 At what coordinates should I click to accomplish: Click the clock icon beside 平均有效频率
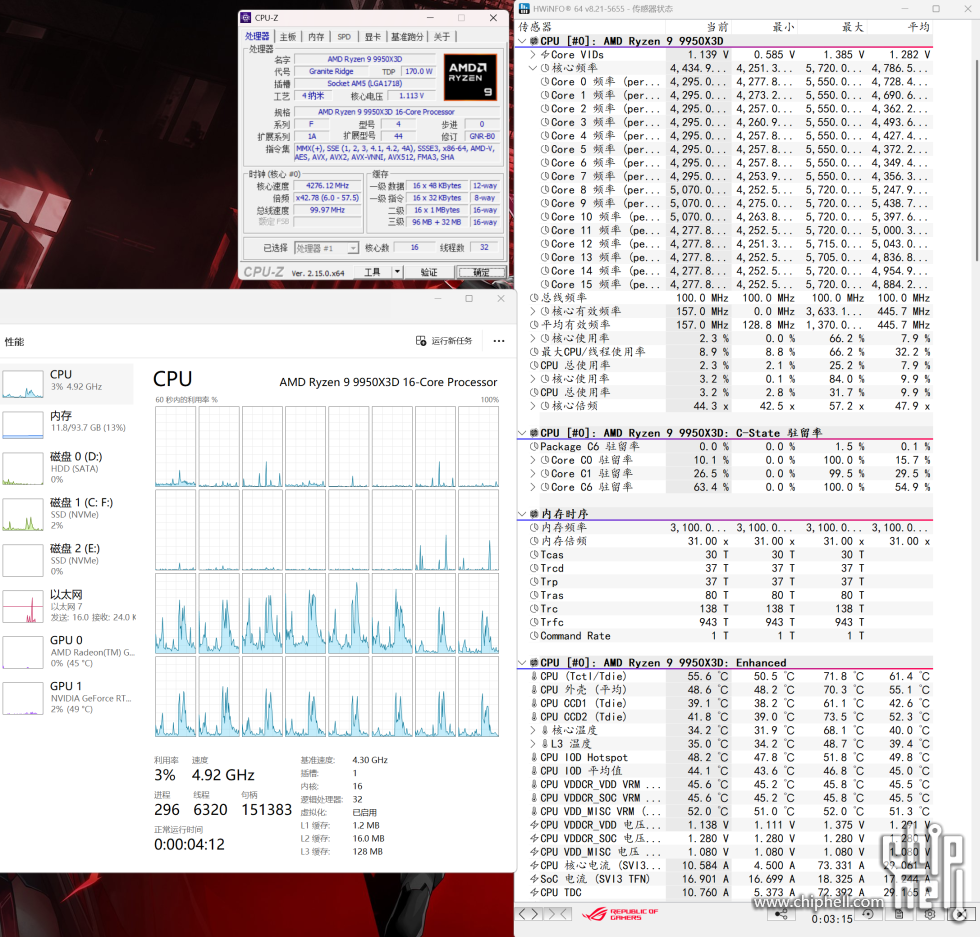pos(534,324)
